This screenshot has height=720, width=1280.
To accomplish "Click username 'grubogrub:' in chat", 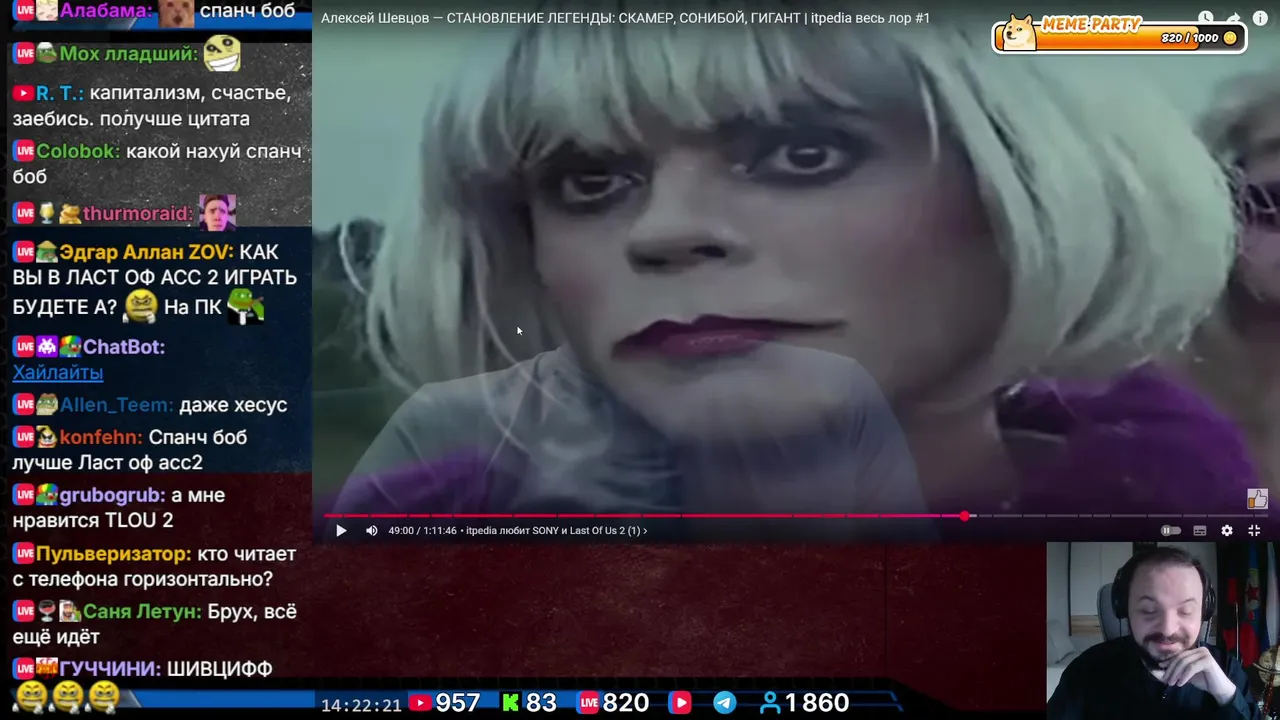I will coord(112,495).
